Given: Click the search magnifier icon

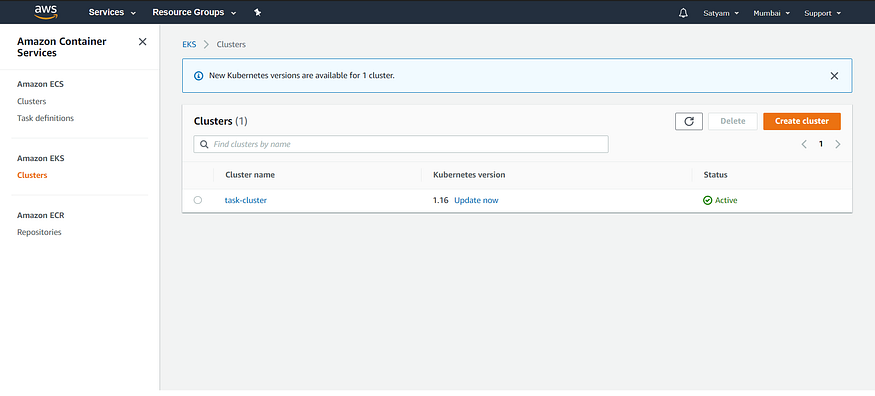Looking at the screenshot, I should coord(204,144).
